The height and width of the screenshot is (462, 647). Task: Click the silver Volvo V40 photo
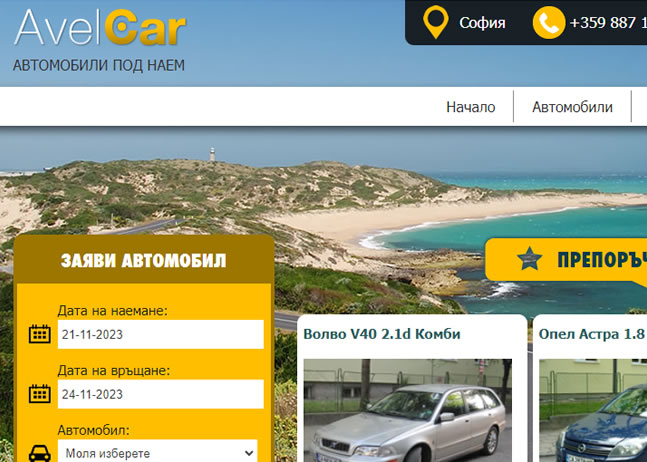[408, 410]
